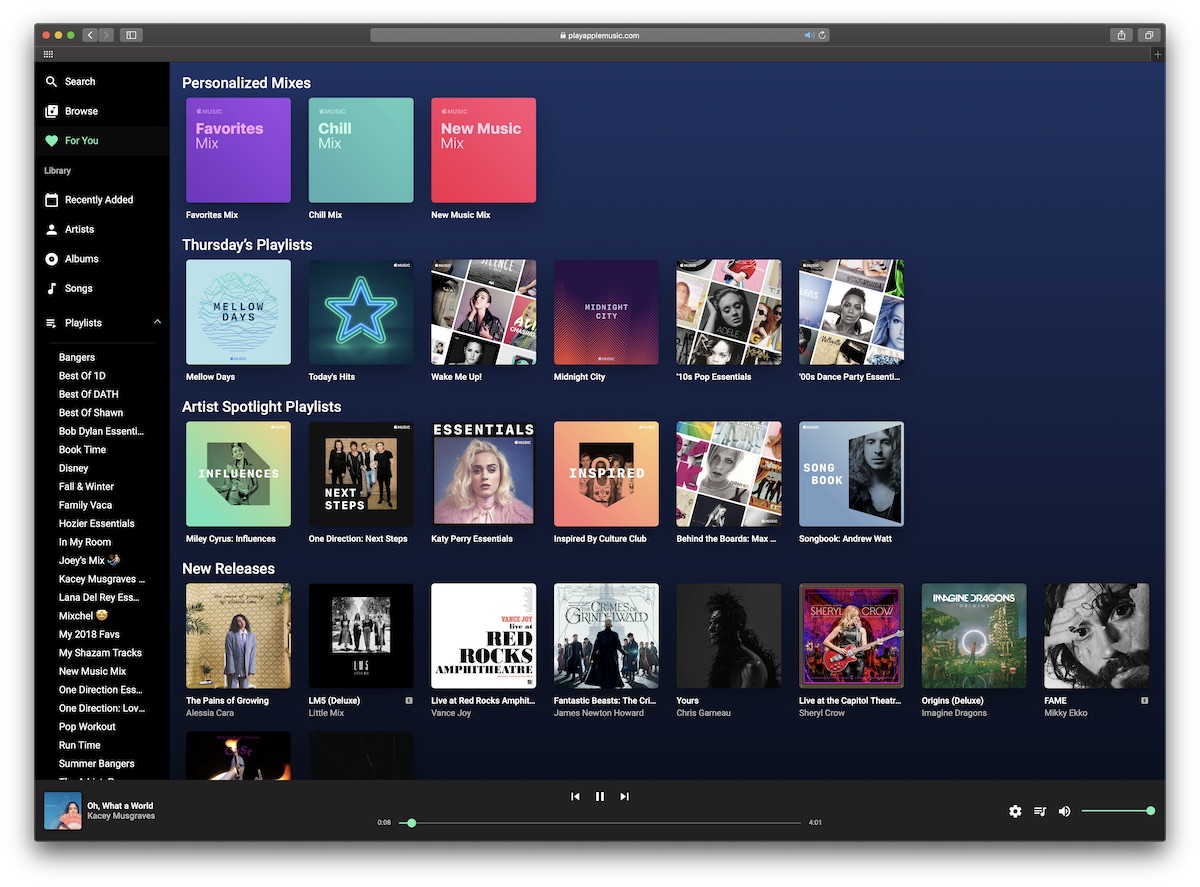Open the Albums disc icon
Image resolution: width=1200 pixels, height=887 pixels.
(52, 259)
